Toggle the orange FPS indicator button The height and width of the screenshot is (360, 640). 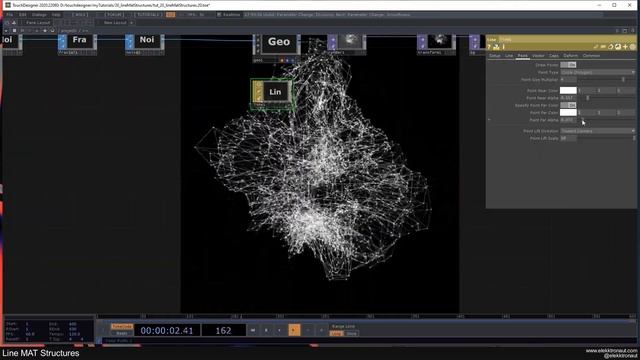point(171,15)
